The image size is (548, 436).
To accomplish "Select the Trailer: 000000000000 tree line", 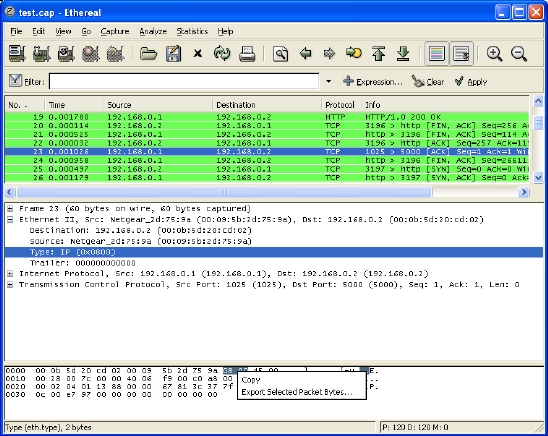I will point(82,263).
